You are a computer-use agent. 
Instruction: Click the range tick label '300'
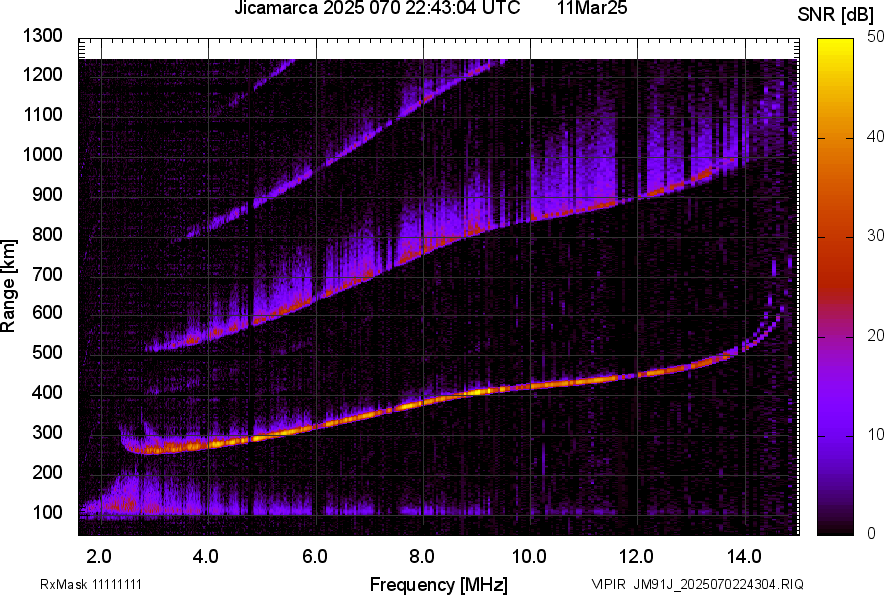coord(47,433)
